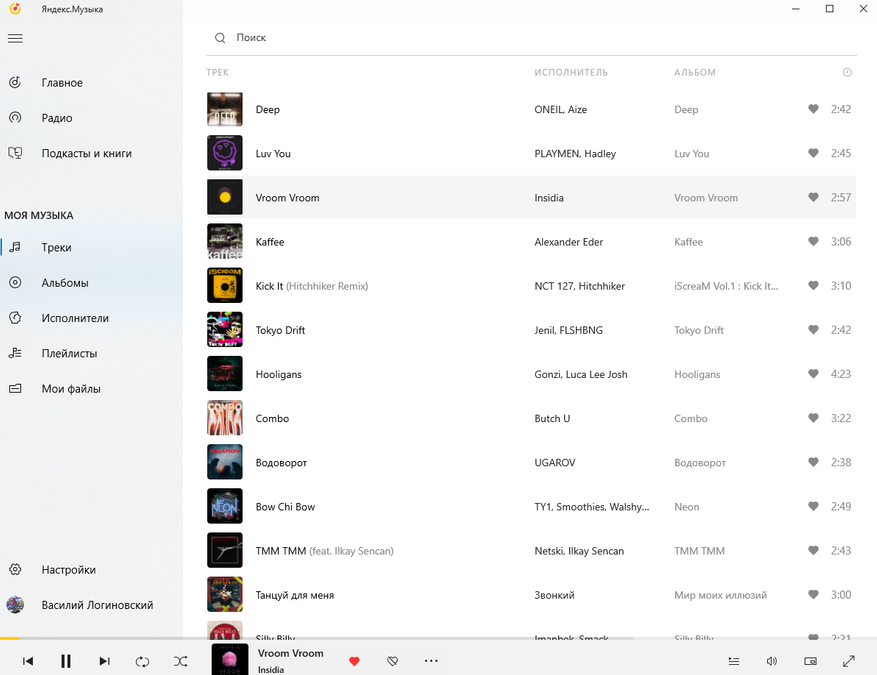Toggle repeat mode

click(x=142, y=662)
